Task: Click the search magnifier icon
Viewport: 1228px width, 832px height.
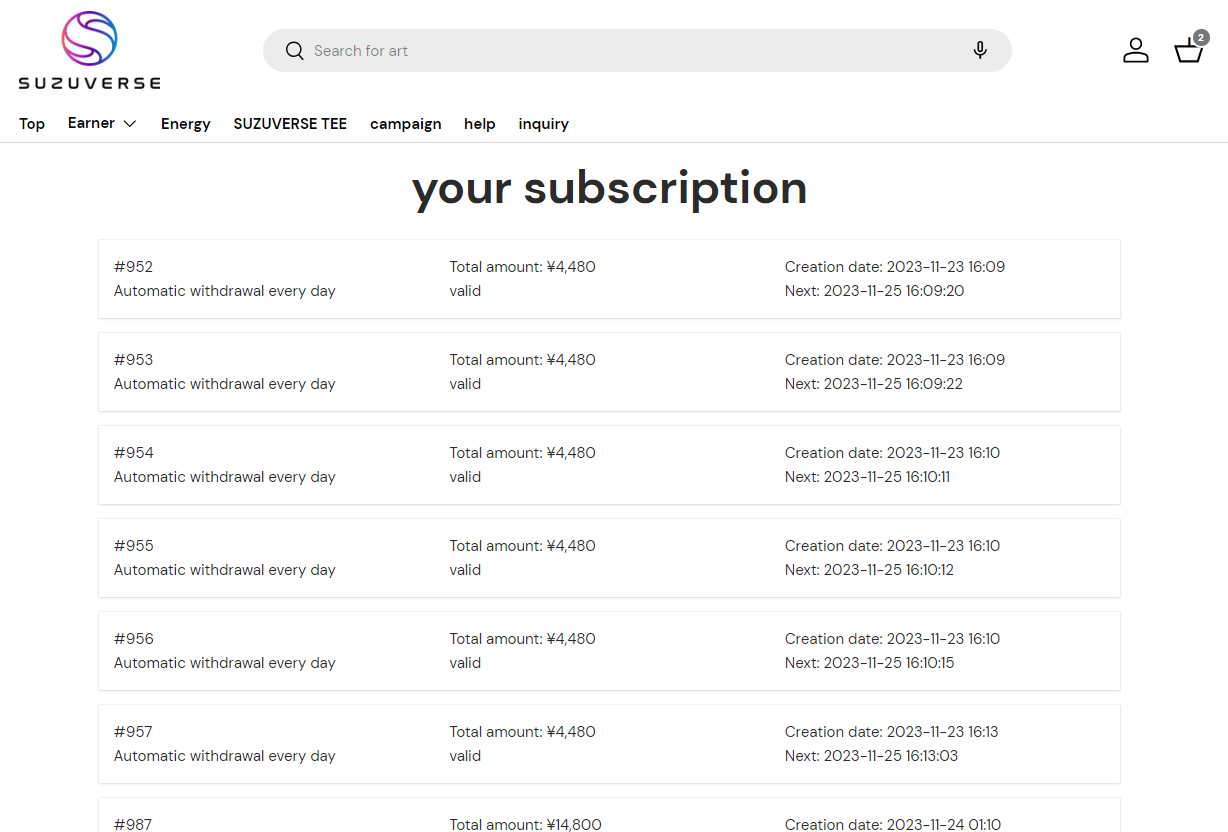Action: pyautogui.click(x=294, y=51)
